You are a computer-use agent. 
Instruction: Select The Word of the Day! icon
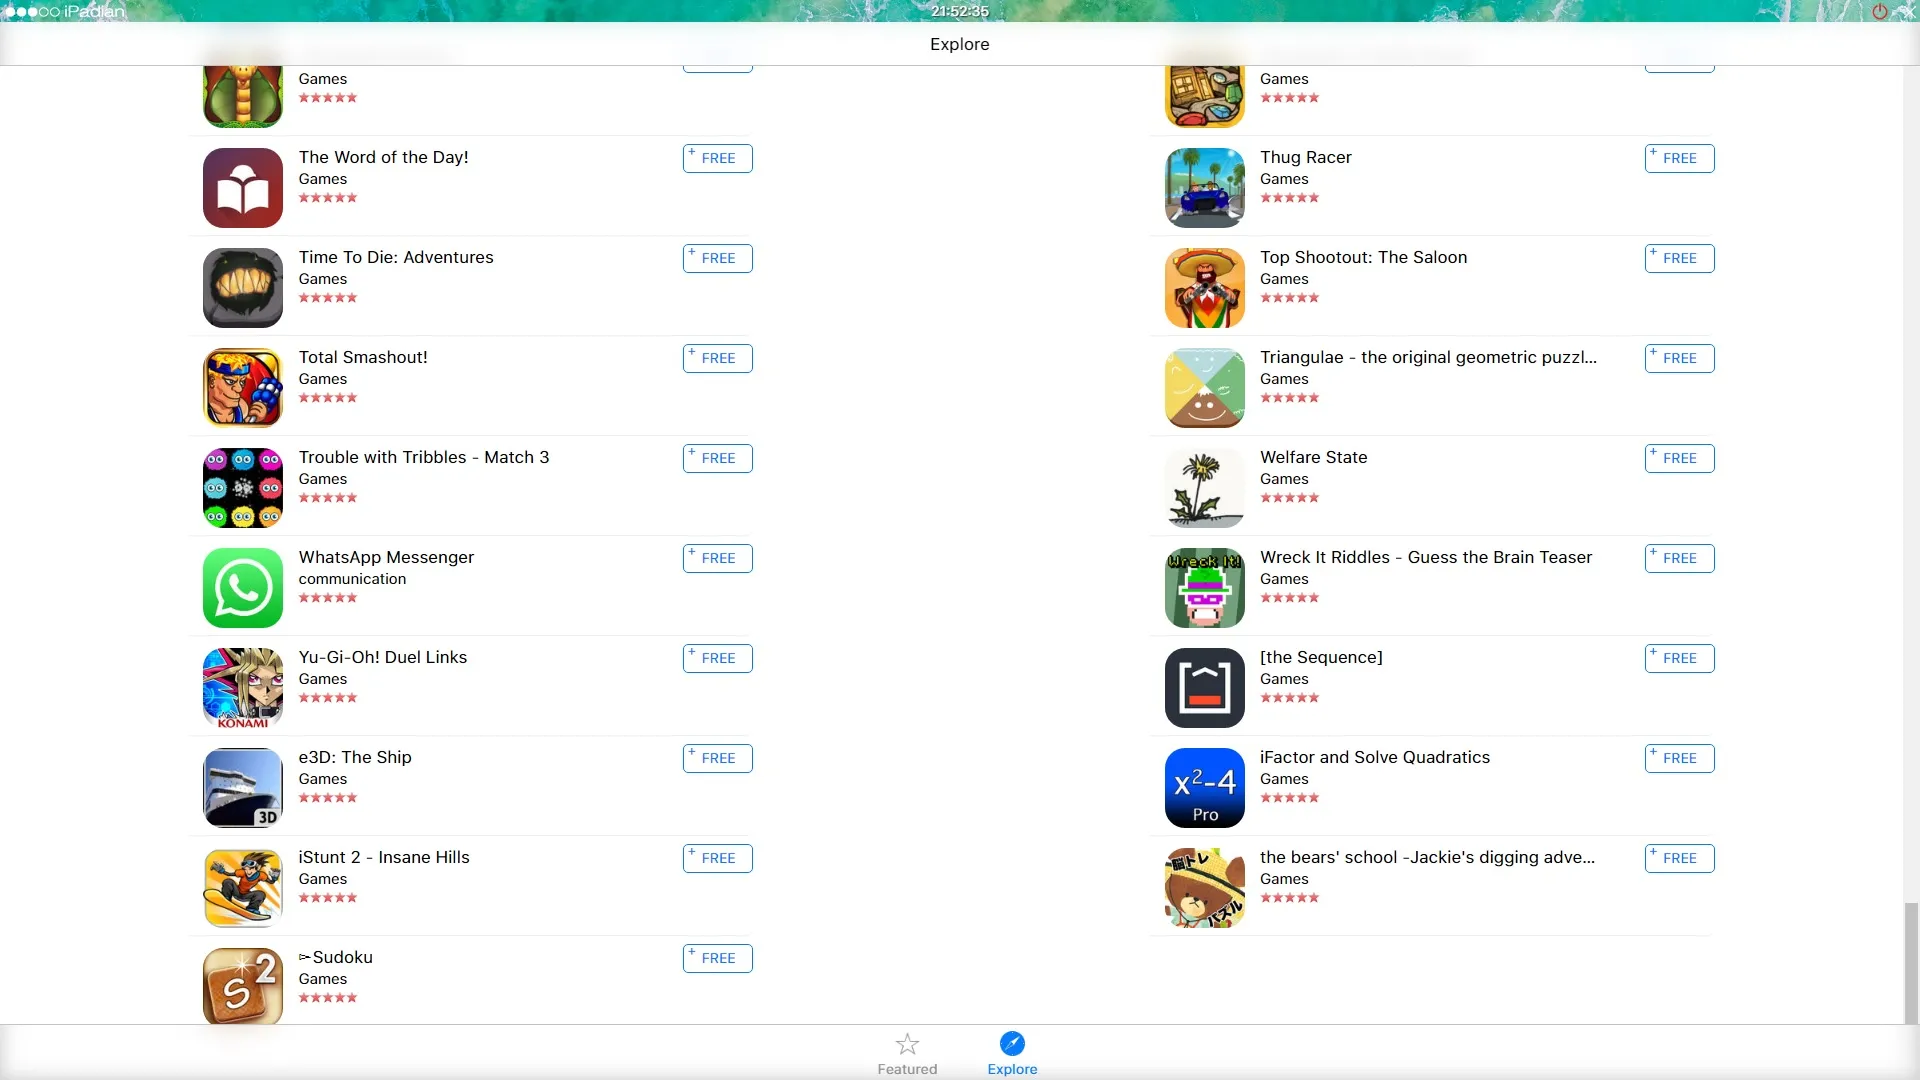point(243,188)
